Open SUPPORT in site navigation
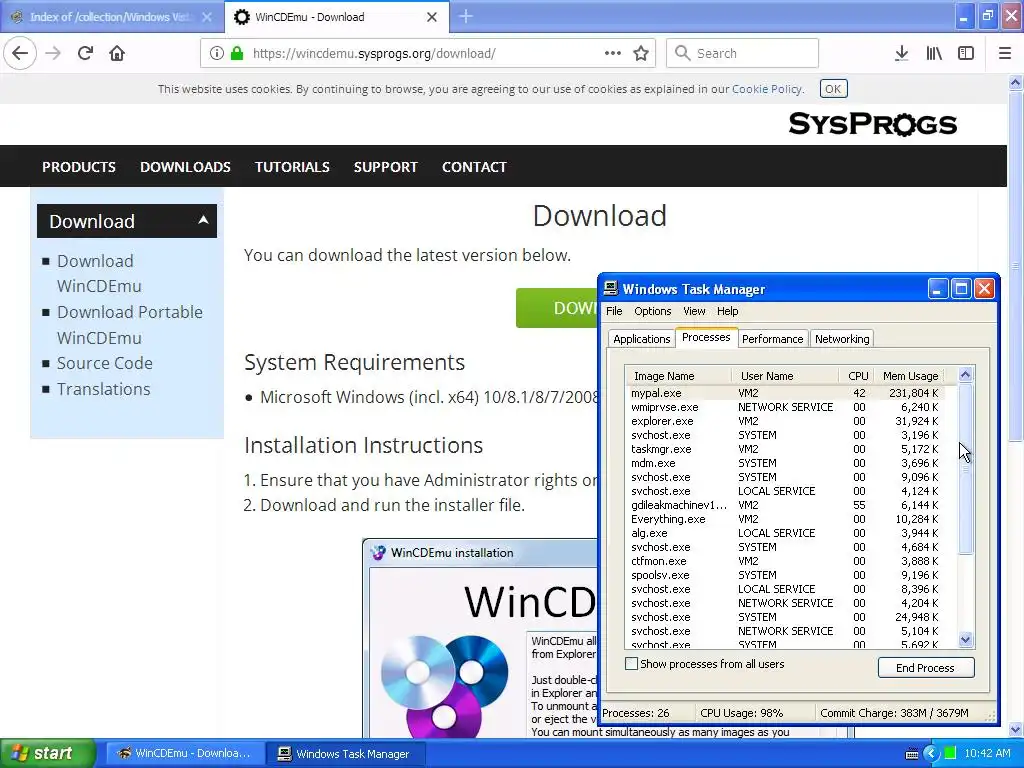The image size is (1024, 768). (x=385, y=167)
